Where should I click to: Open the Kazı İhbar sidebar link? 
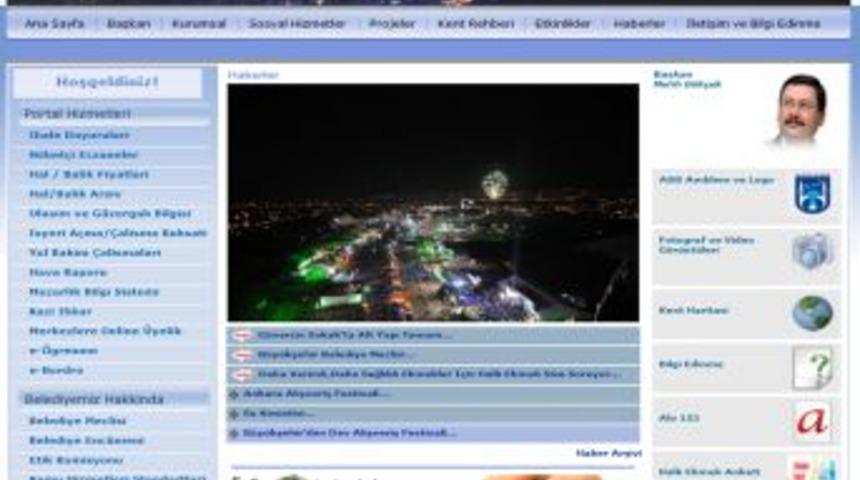point(60,312)
